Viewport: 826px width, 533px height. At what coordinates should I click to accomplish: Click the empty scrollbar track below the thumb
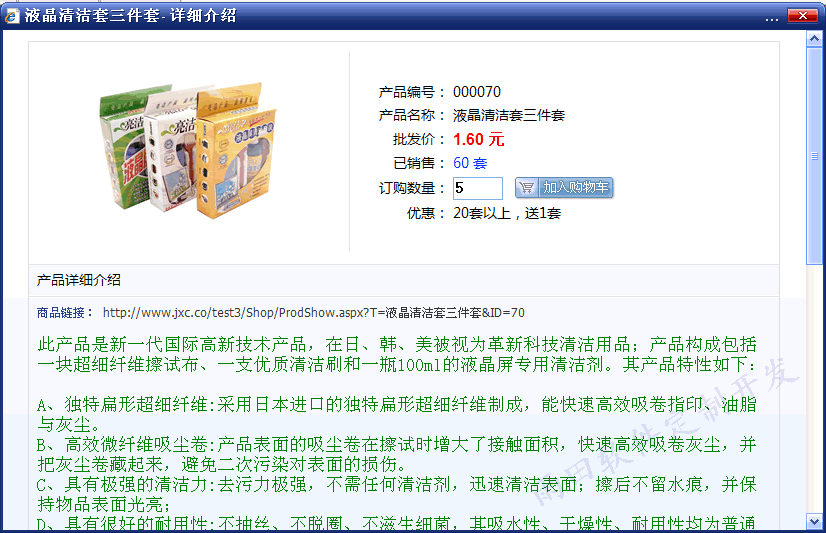pos(814,389)
